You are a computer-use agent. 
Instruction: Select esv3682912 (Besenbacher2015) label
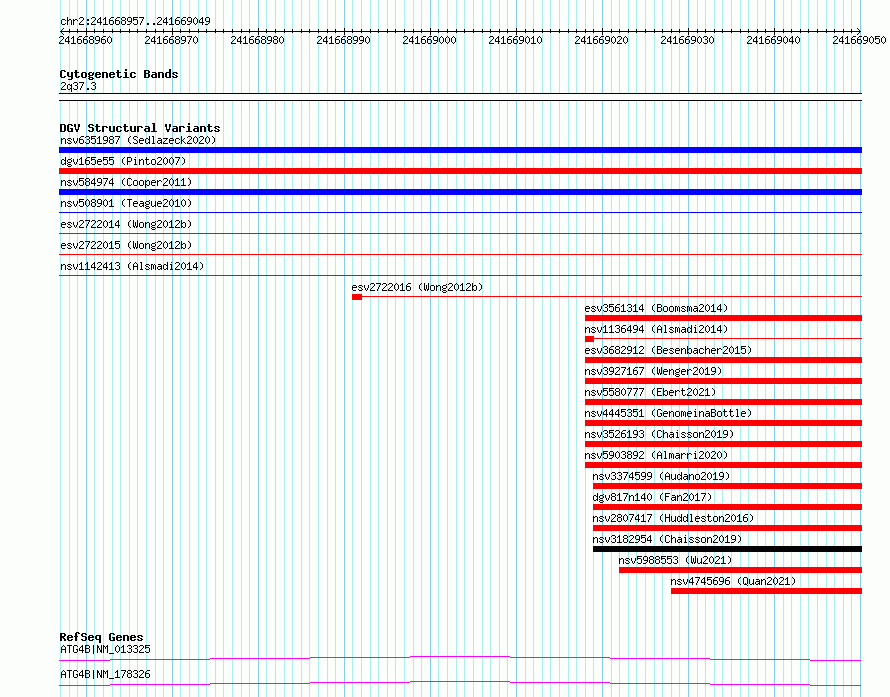click(668, 350)
